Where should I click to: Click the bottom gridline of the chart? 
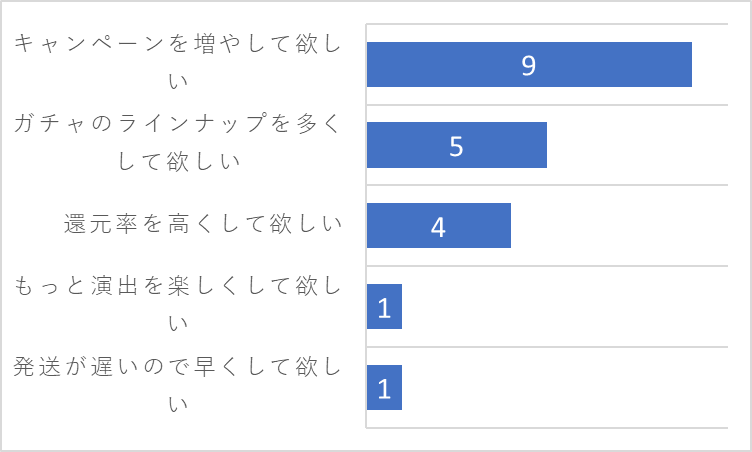click(x=547, y=427)
